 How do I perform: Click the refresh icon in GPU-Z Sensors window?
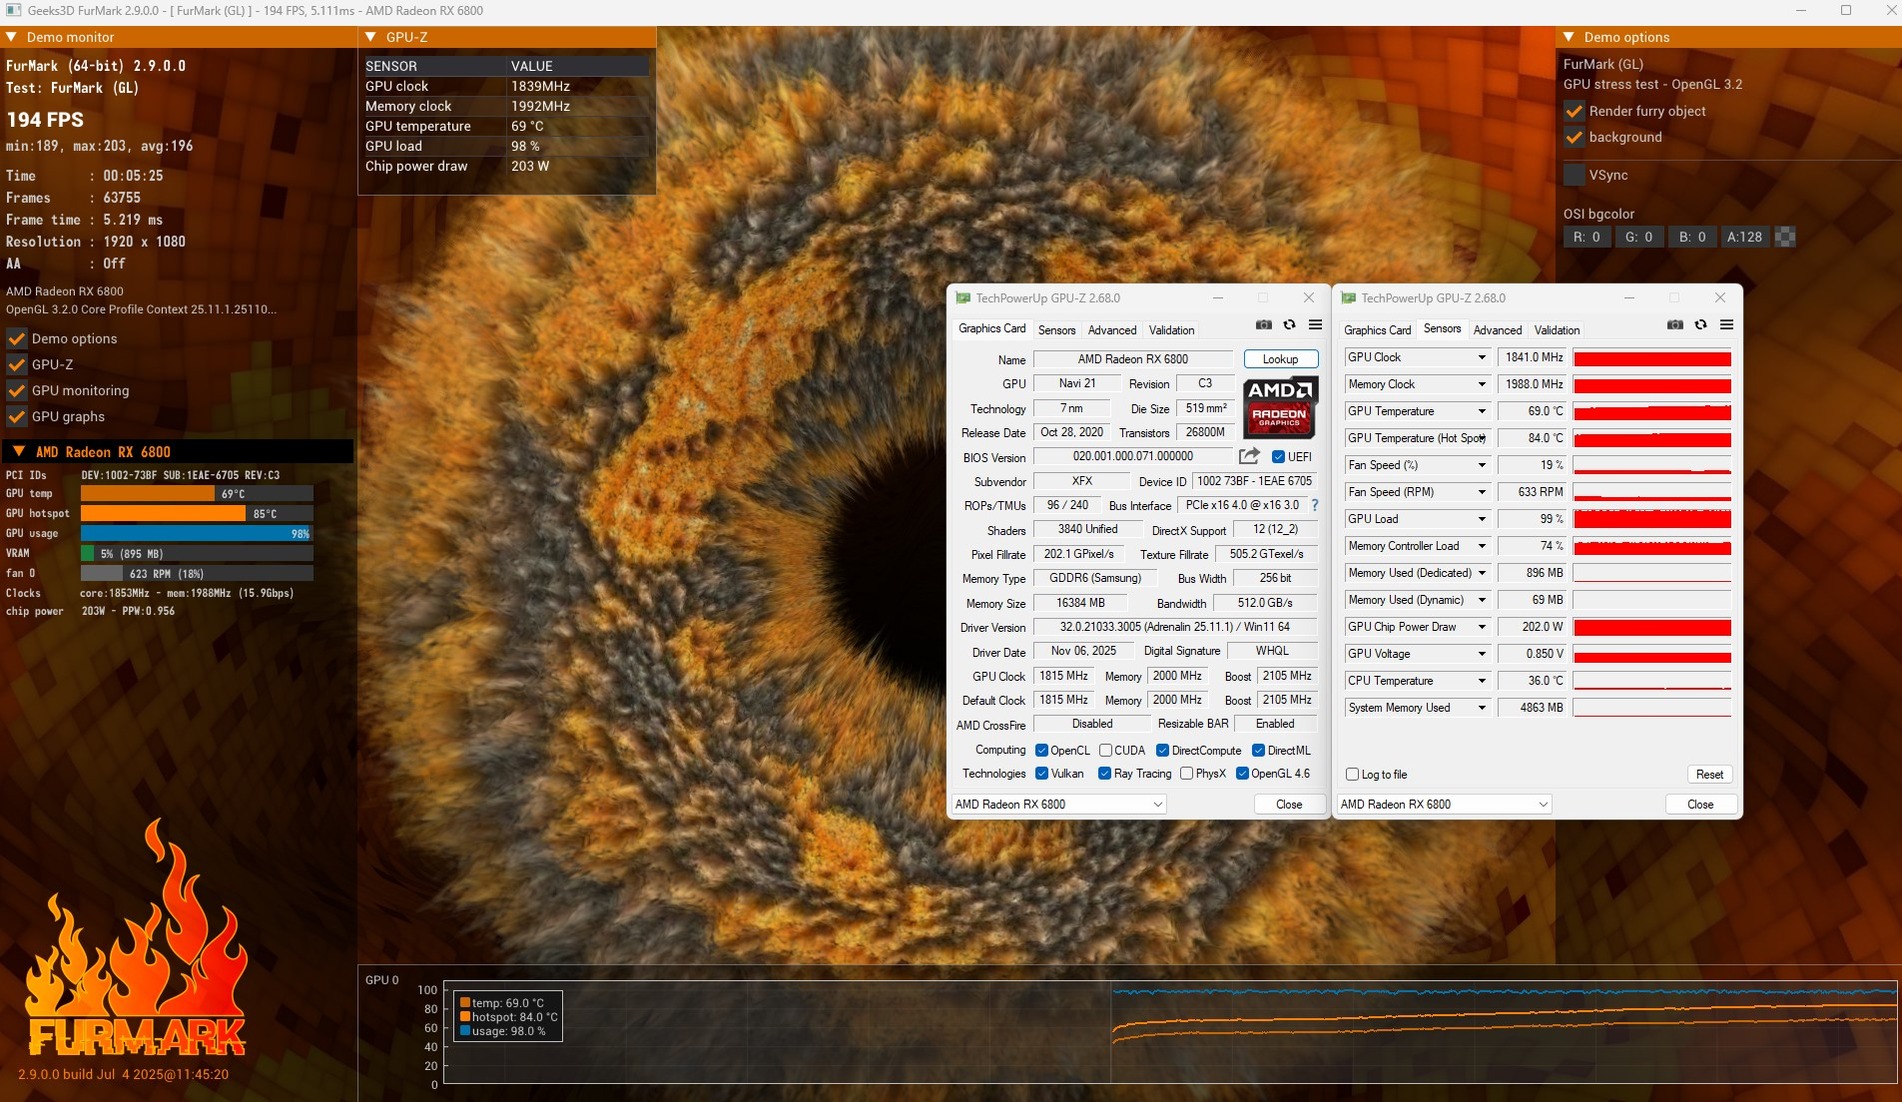tap(1700, 325)
